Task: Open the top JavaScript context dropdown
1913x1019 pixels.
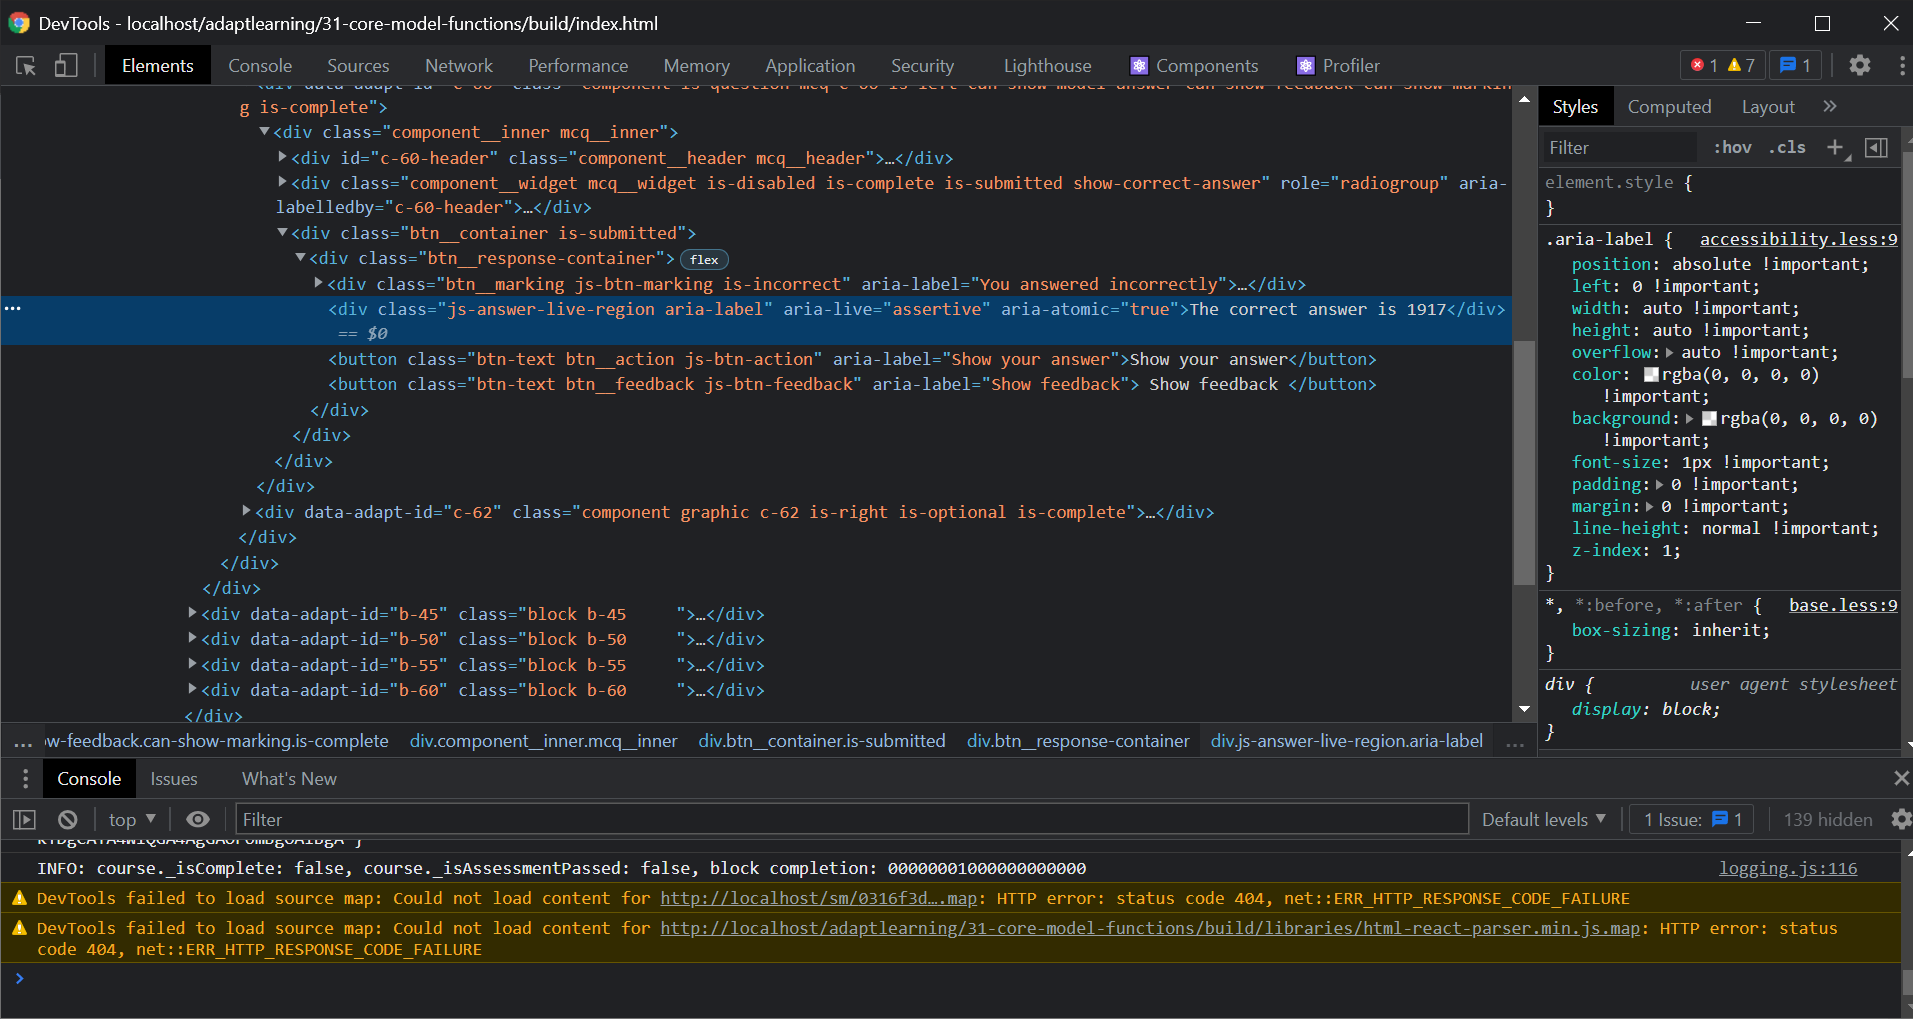Action: 132,820
